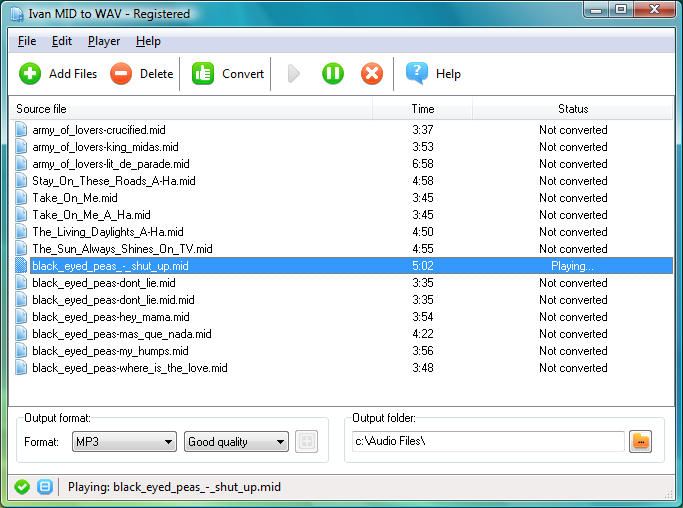Image resolution: width=683 pixels, height=508 pixels.
Task: Select The_Sun_Always_Shines_On_TV.mid
Action: pos(122,249)
